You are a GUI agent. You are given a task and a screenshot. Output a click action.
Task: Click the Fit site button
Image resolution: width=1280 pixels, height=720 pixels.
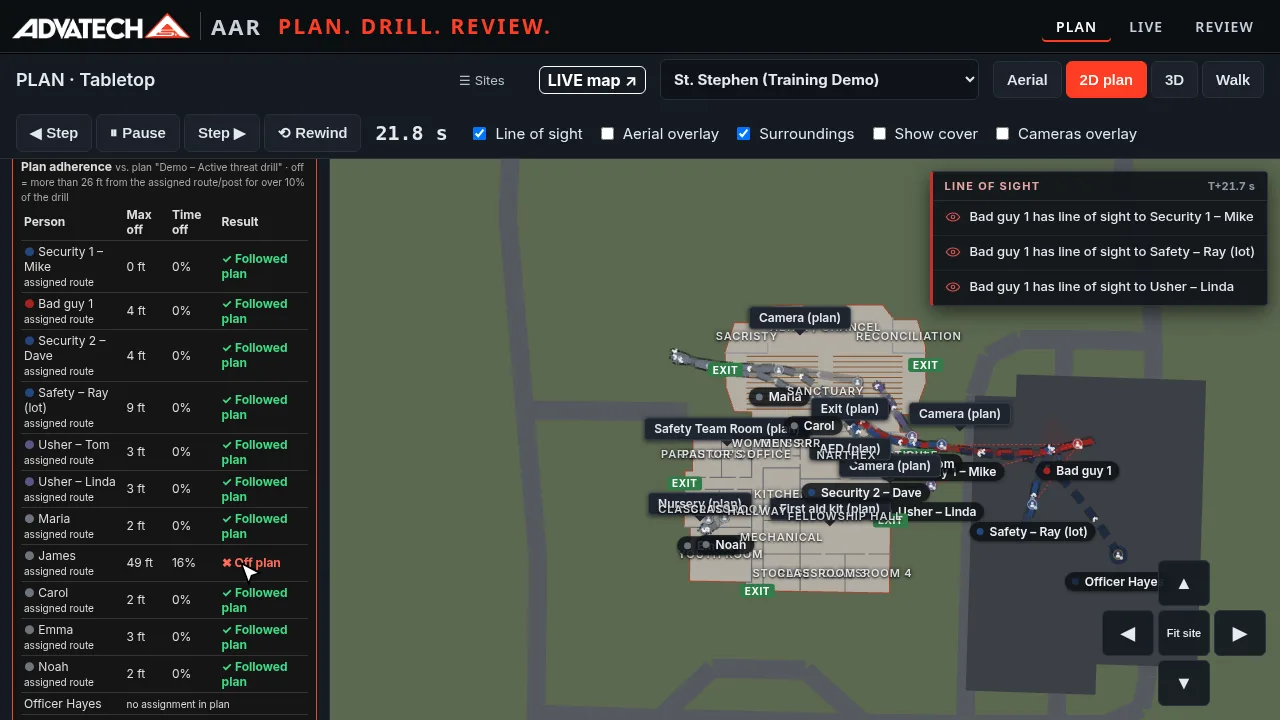[x=1184, y=633]
